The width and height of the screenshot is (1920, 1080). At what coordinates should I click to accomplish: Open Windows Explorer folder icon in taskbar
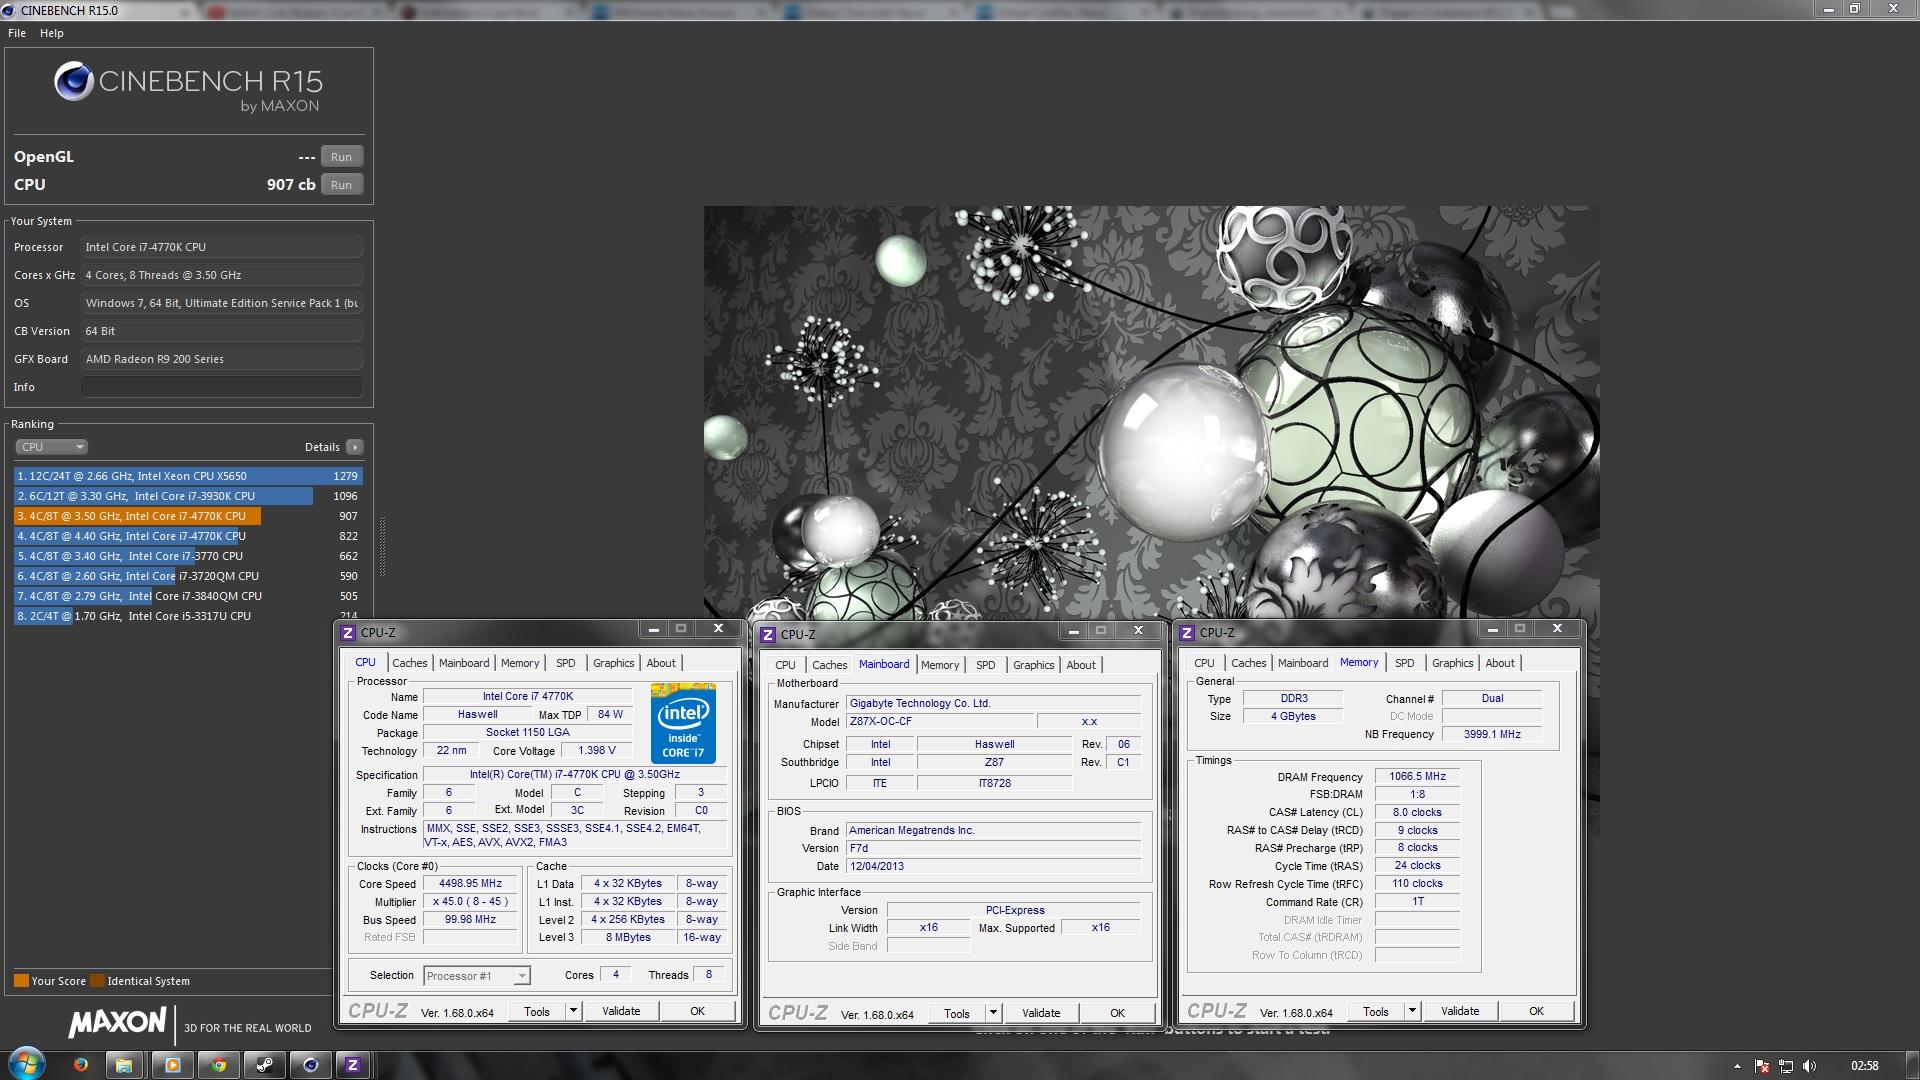(124, 1065)
